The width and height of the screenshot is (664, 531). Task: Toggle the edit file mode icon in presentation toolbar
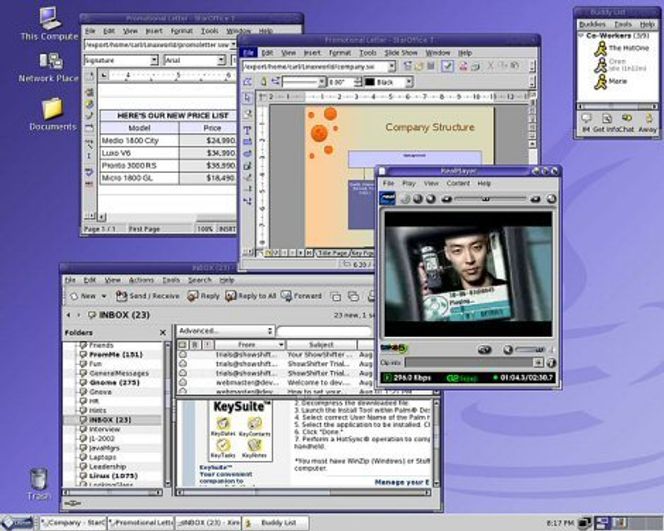448,66
